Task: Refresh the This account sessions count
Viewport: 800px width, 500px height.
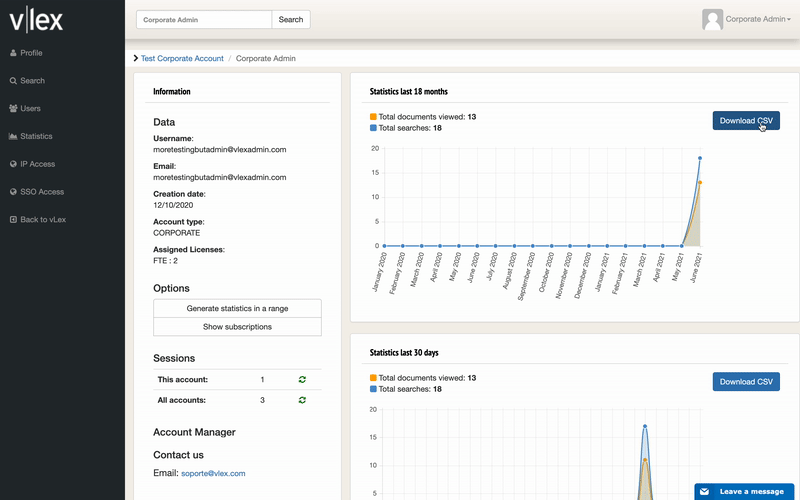Action: 302,379
